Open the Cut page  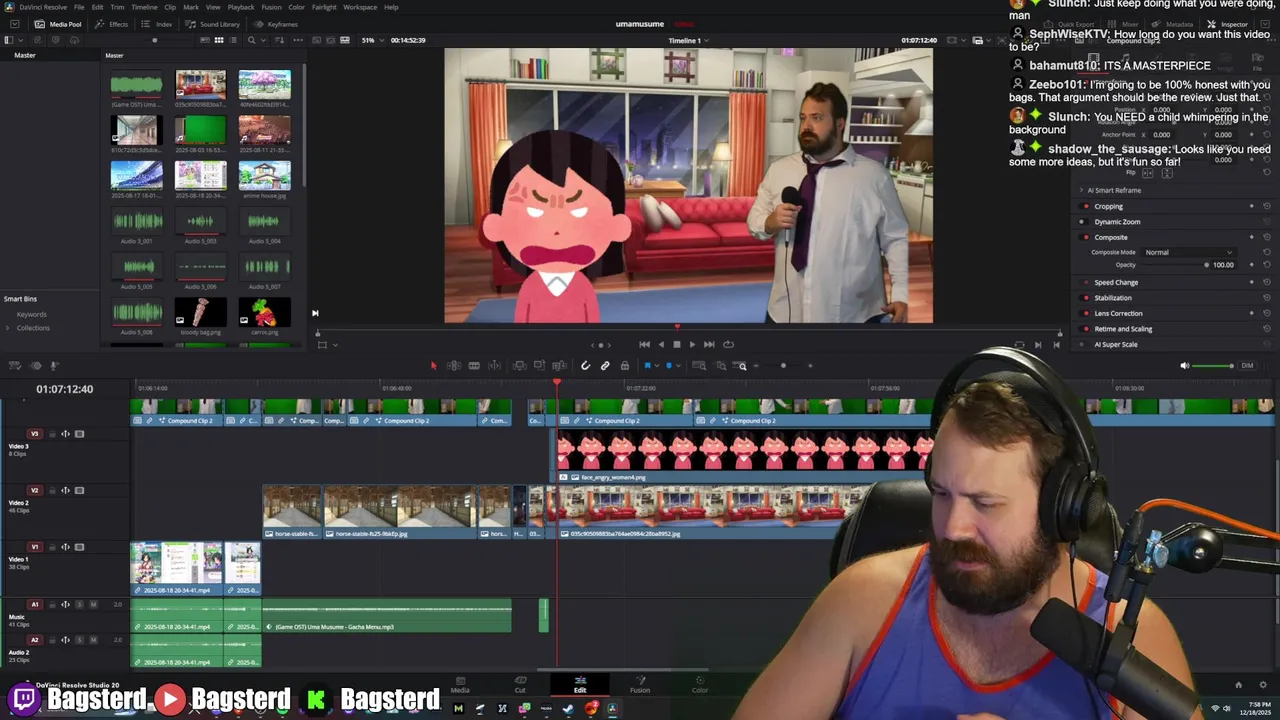[520, 684]
